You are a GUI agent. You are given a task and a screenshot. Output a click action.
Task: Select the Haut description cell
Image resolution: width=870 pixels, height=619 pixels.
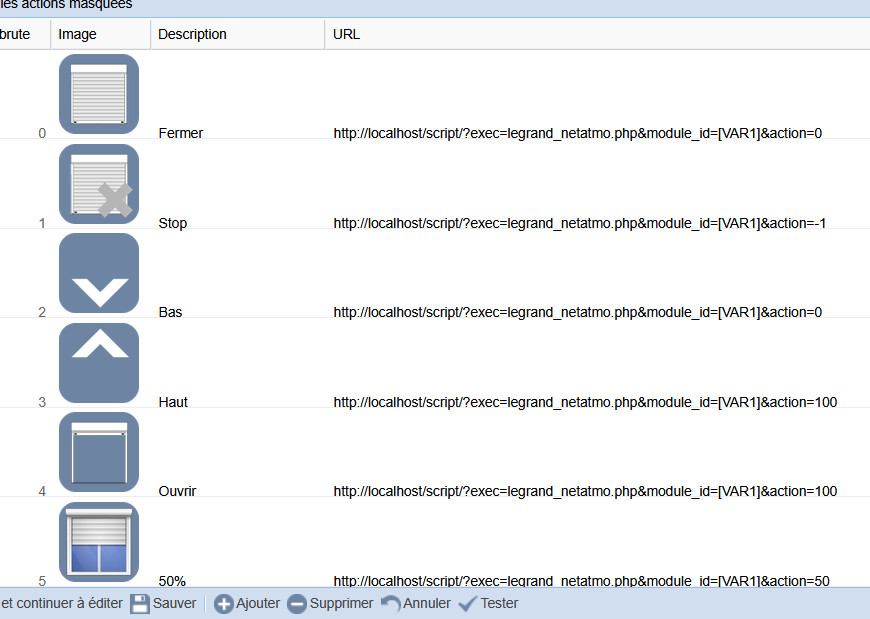click(x=173, y=402)
